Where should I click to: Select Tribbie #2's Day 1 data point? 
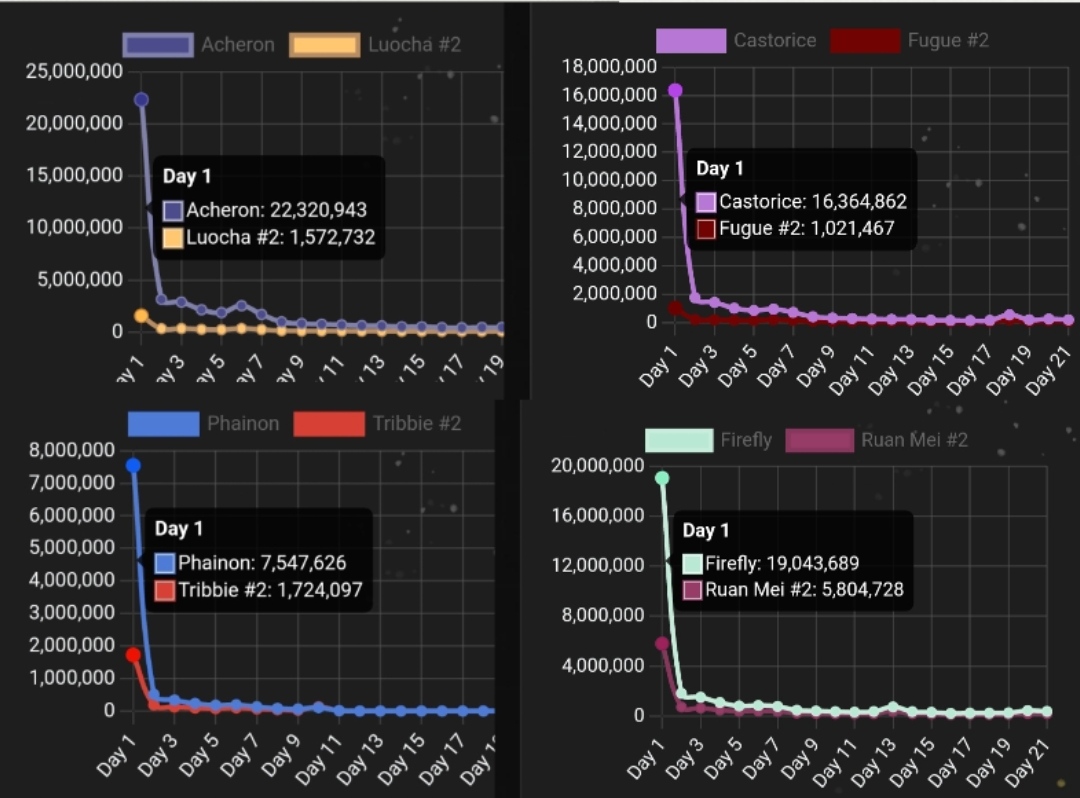pos(133,655)
